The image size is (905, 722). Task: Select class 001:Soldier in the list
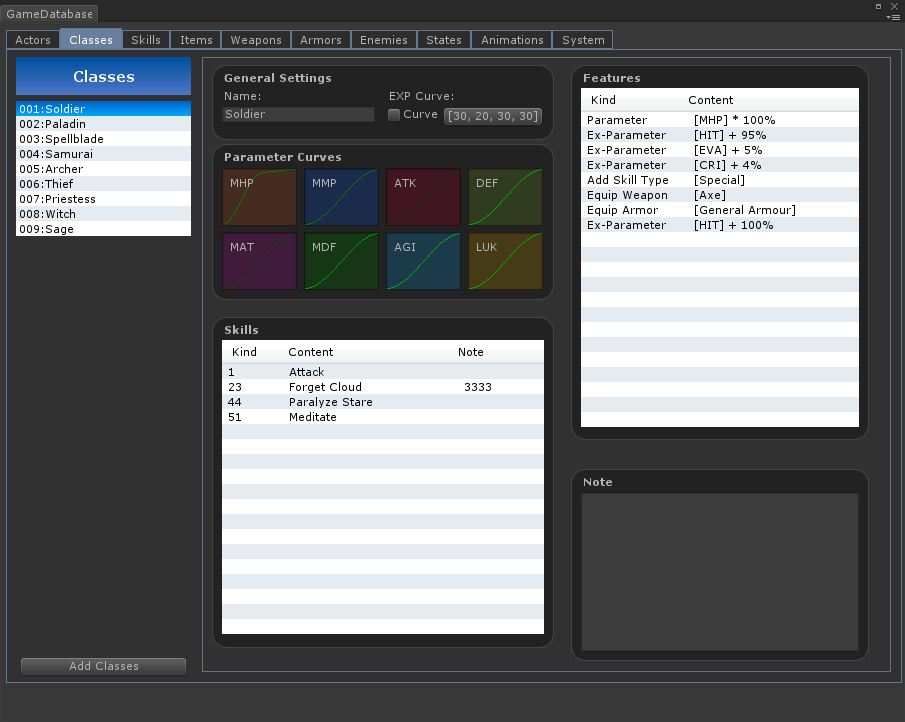click(103, 109)
